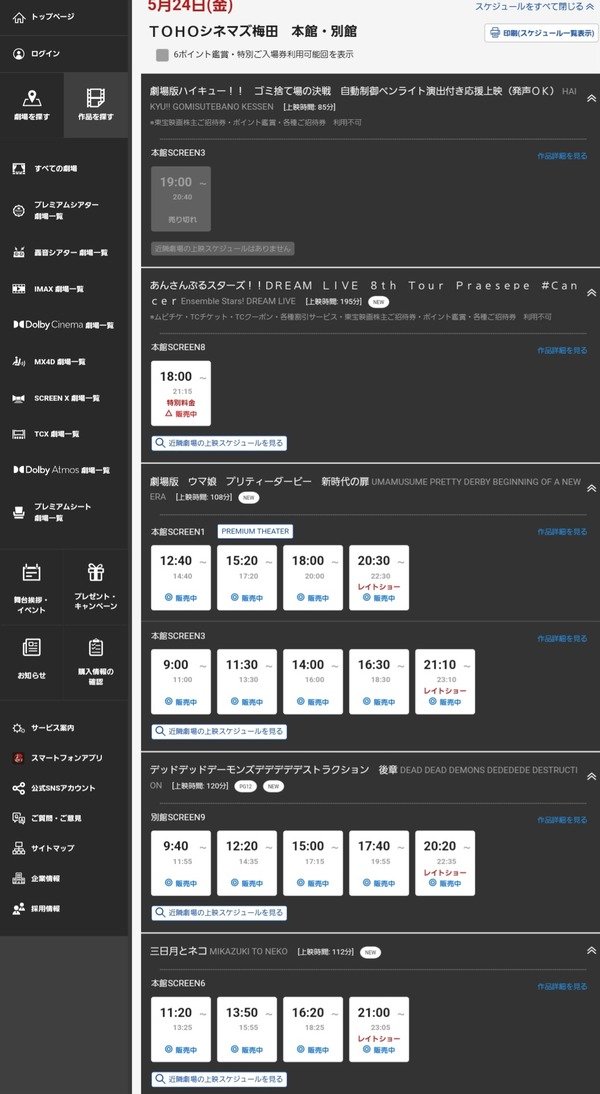Open 公式SNSアカウント share icon
Image resolution: width=600 pixels, height=1094 pixels.
pos(19,788)
